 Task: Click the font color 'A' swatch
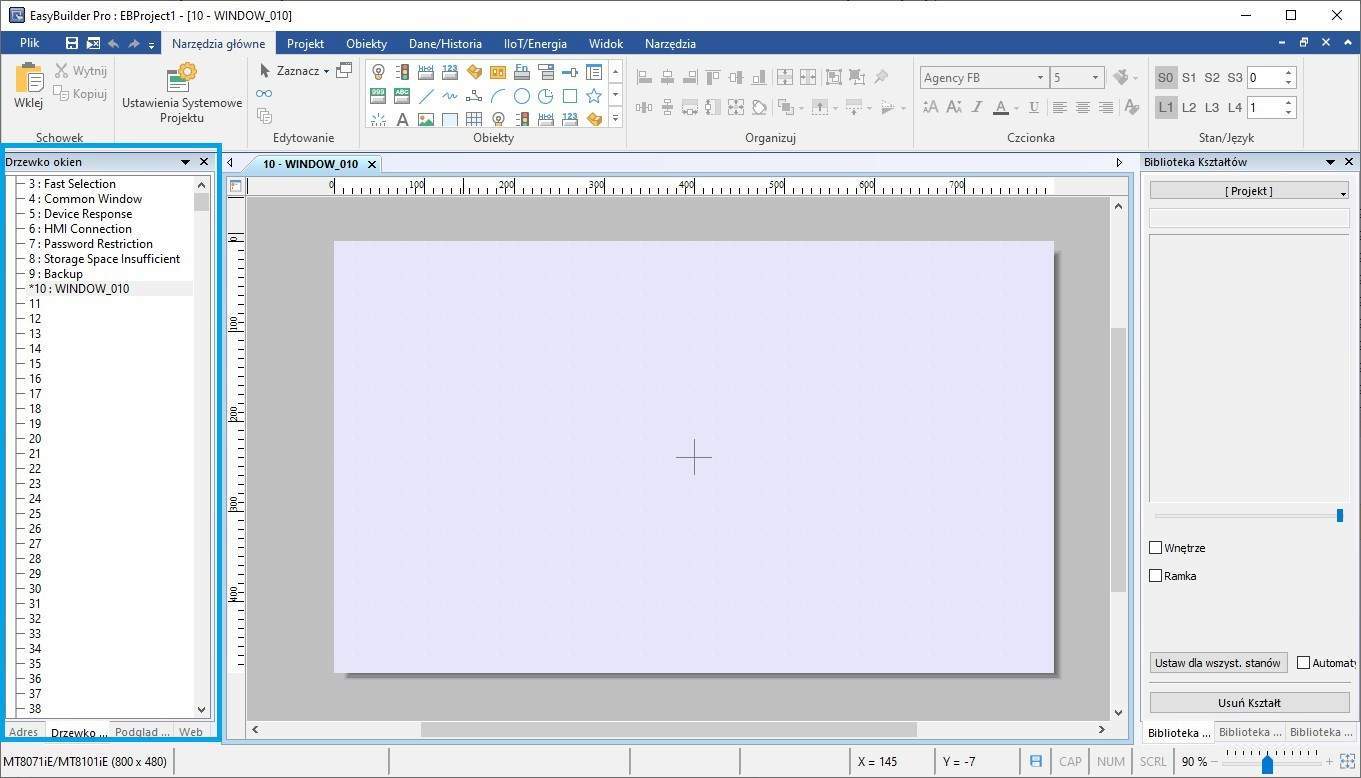pyautogui.click(x=1002, y=107)
